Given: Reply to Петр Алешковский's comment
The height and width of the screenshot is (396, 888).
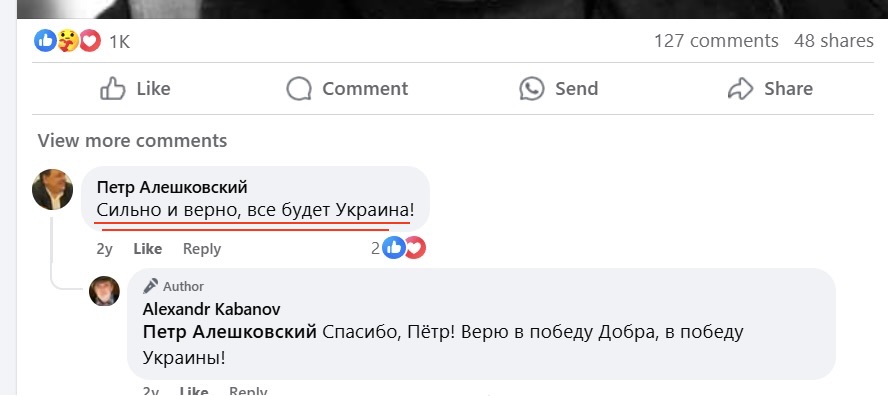Looking at the screenshot, I should click(x=202, y=249).
